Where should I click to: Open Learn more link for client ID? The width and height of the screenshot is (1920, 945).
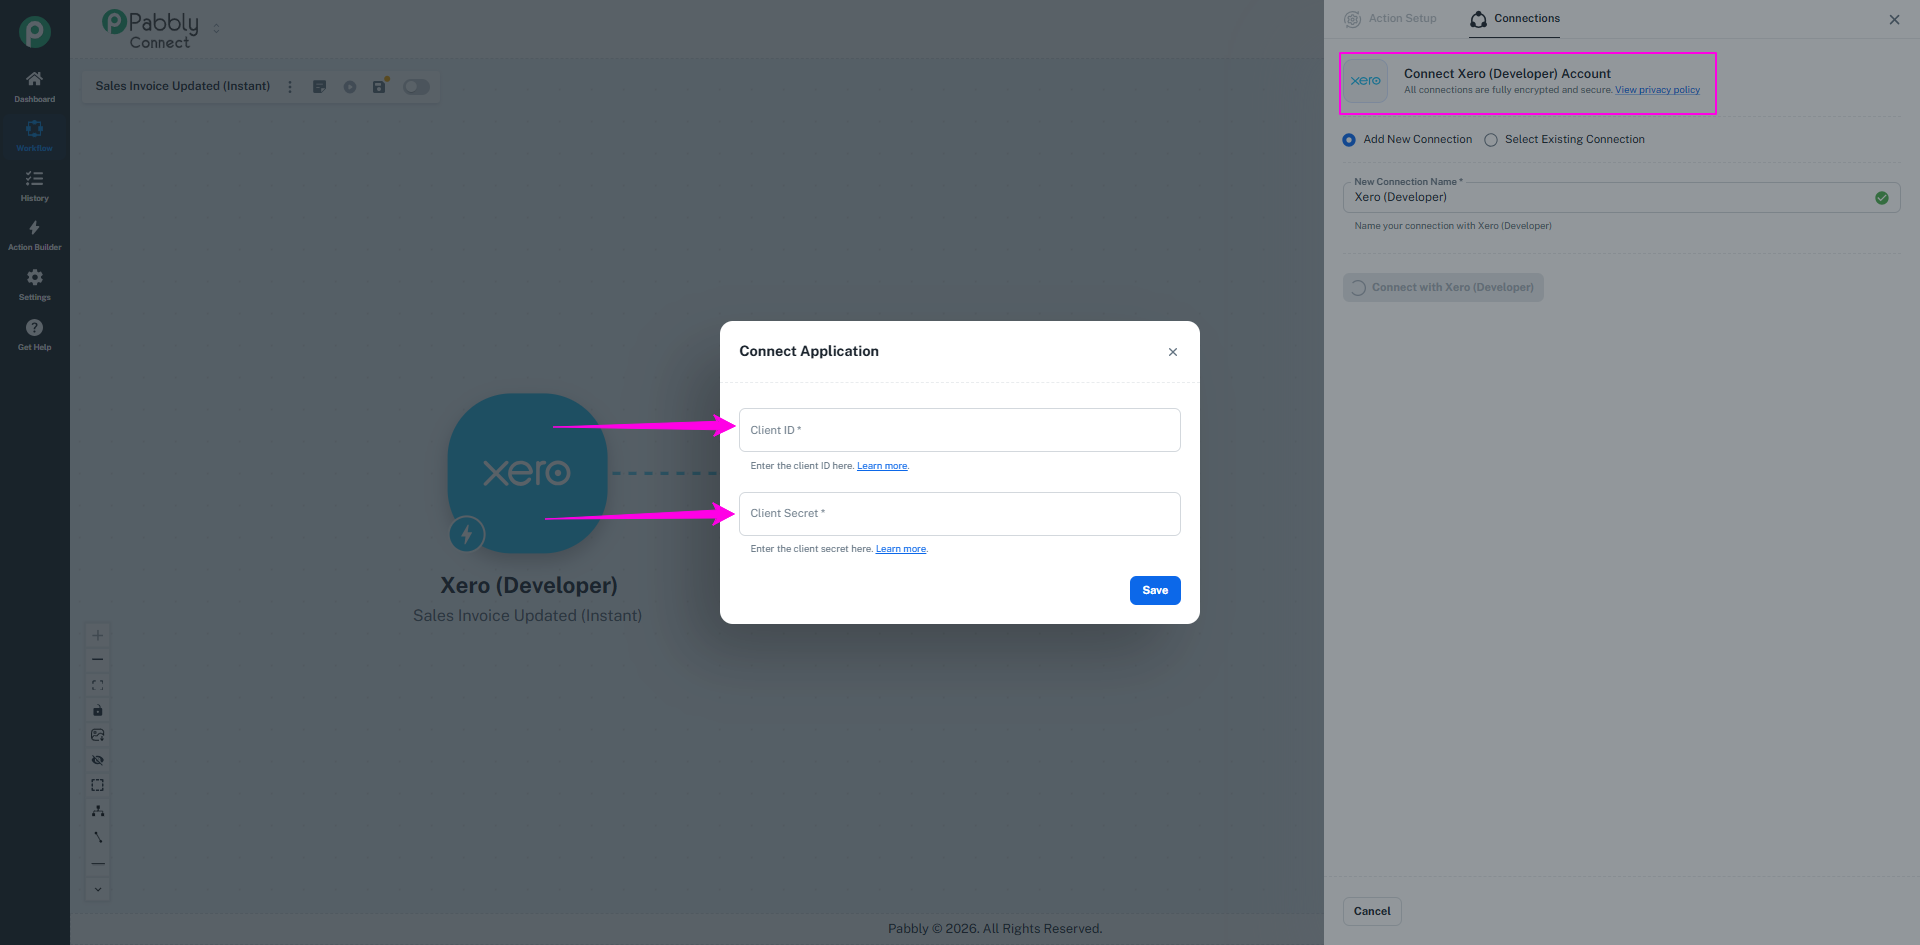click(x=882, y=466)
